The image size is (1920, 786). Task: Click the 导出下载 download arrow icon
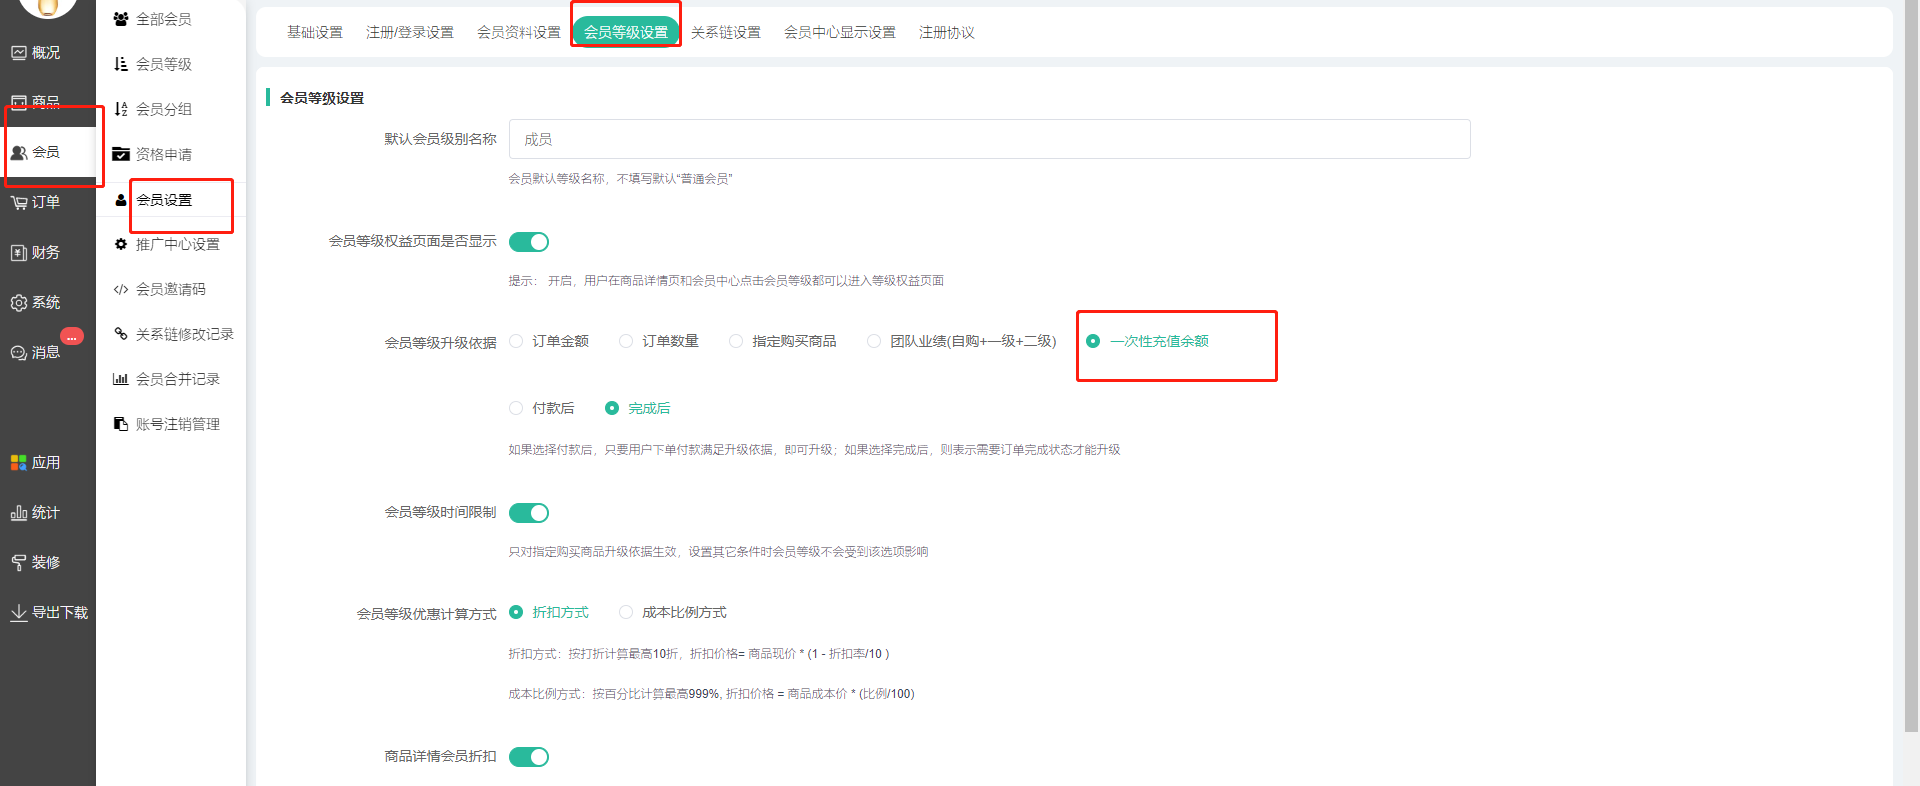pos(19,613)
